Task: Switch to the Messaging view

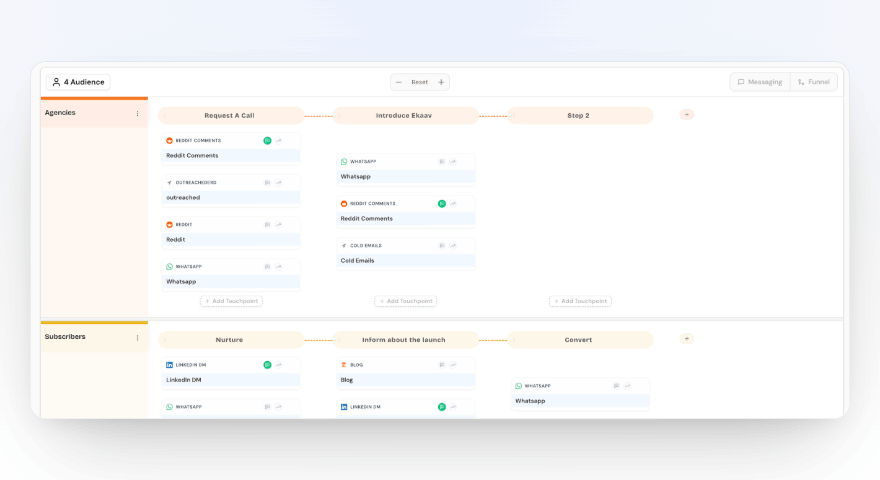Action: 760,82
